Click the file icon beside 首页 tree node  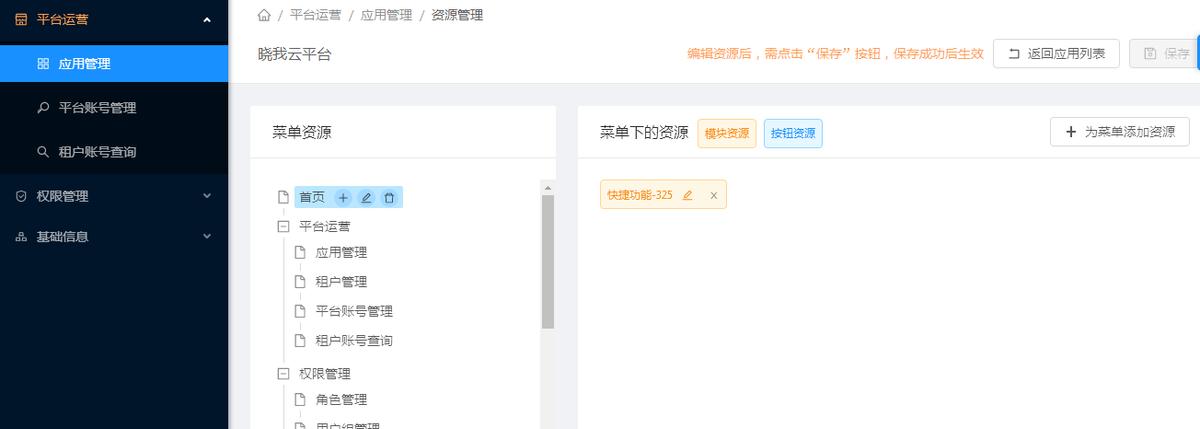(x=283, y=197)
